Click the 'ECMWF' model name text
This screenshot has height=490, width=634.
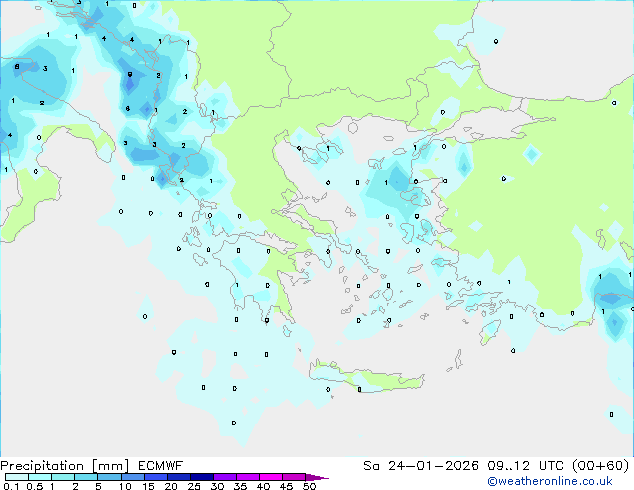(161, 466)
